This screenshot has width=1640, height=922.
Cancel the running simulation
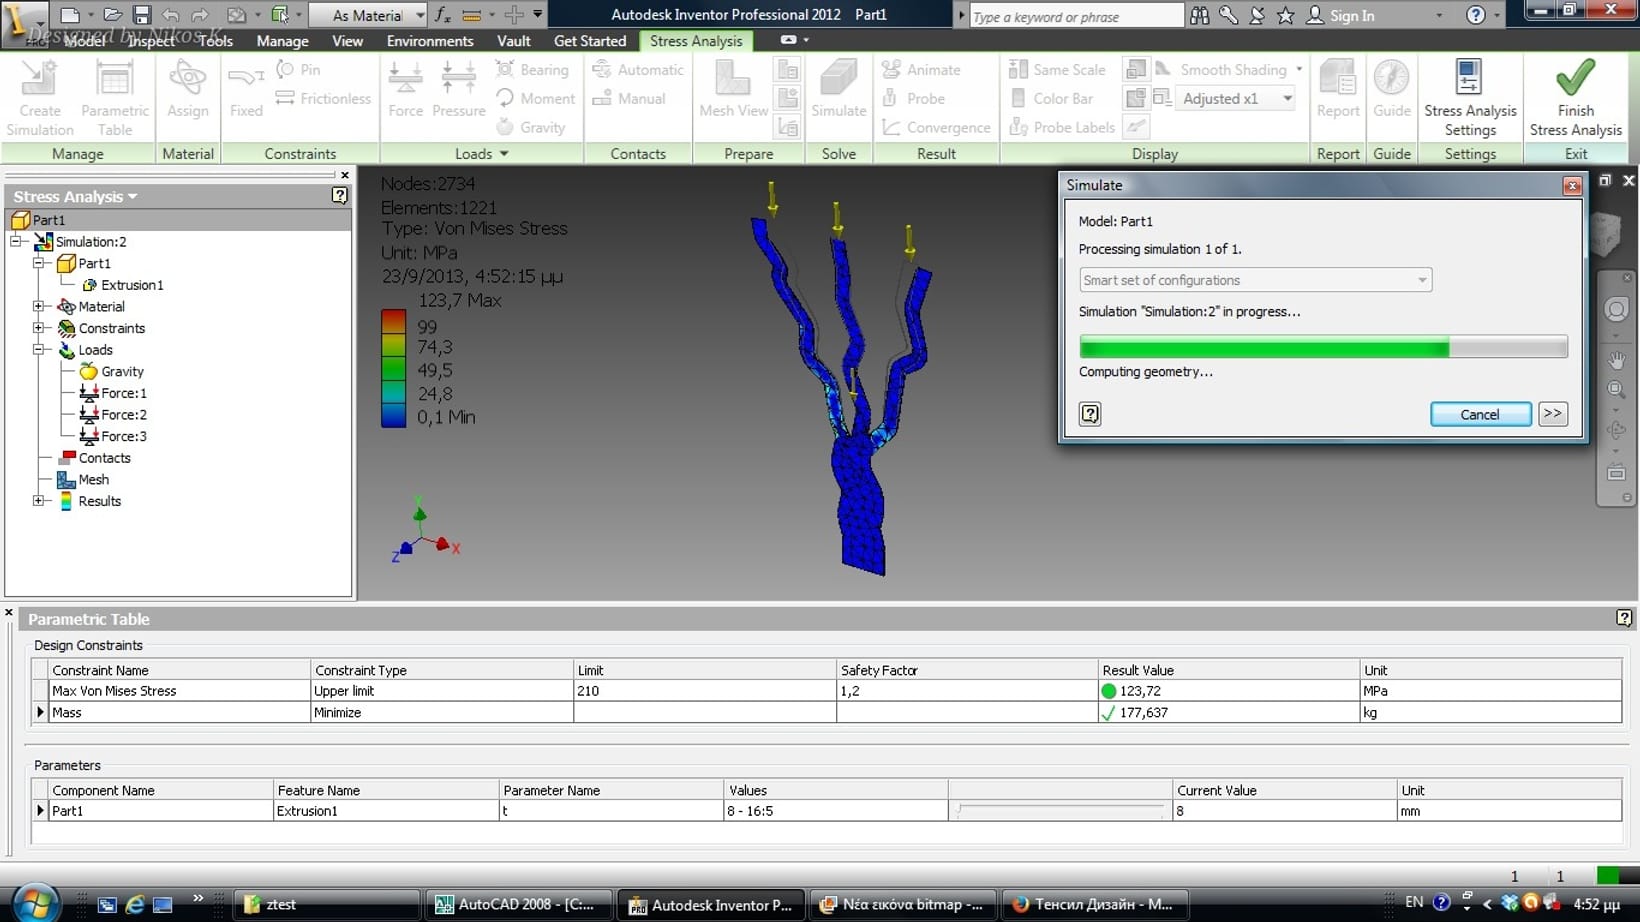coord(1480,414)
